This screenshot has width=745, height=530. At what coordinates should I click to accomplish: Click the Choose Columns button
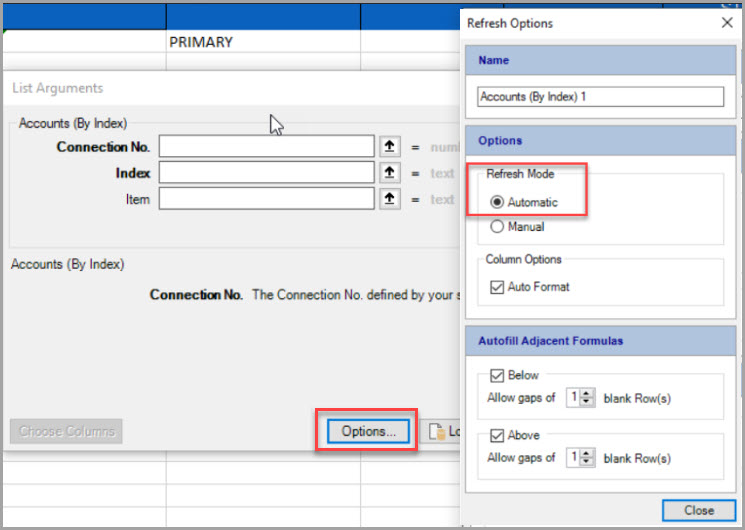66,432
